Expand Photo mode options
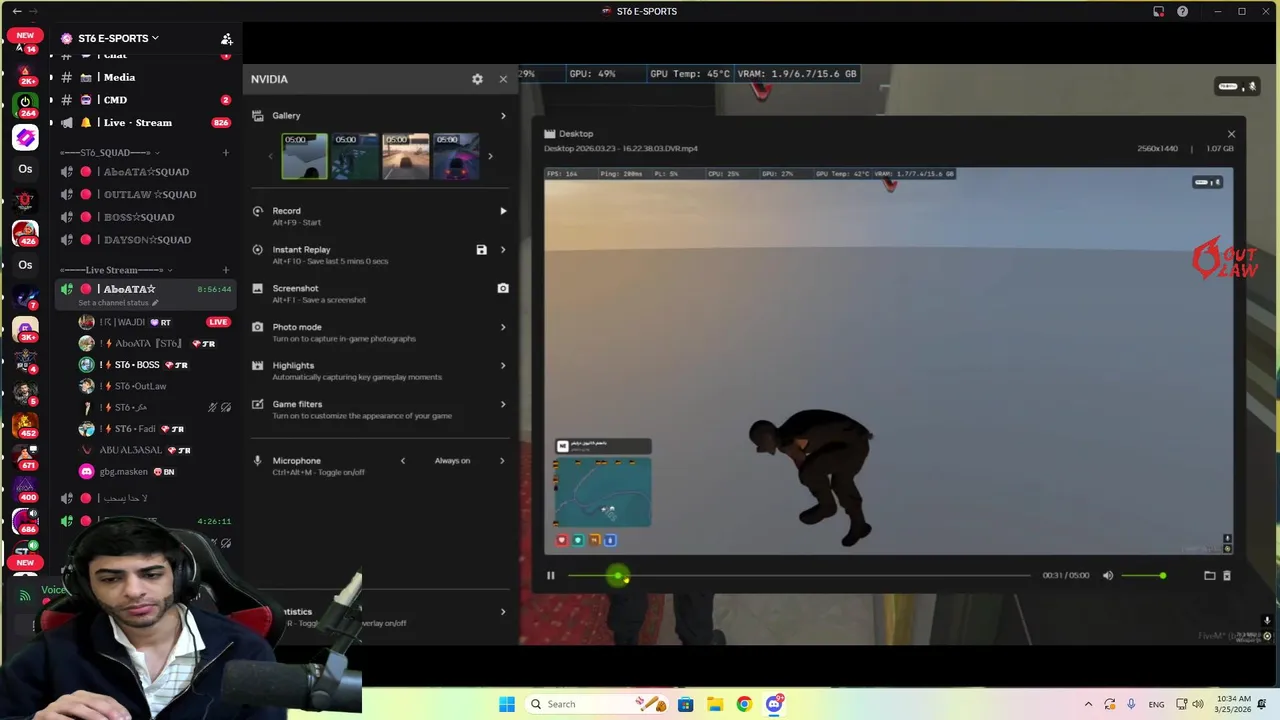The image size is (1280, 720). click(x=503, y=327)
